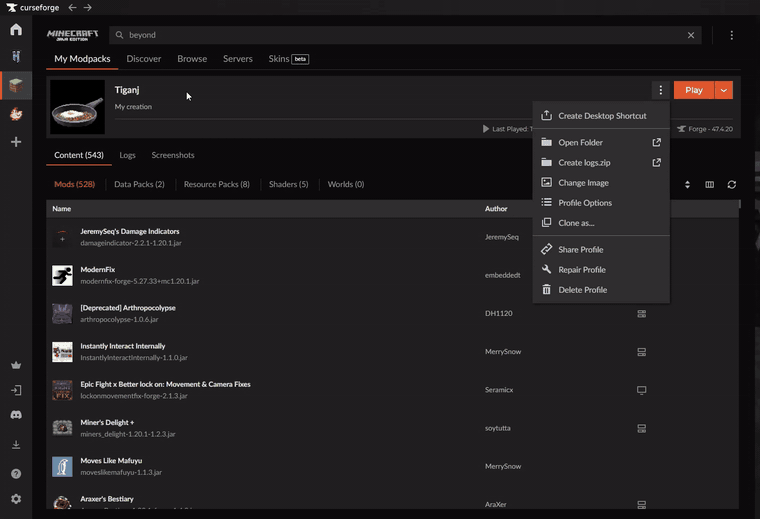
Task: Open the Skins beta tab
Action: point(288,59)
